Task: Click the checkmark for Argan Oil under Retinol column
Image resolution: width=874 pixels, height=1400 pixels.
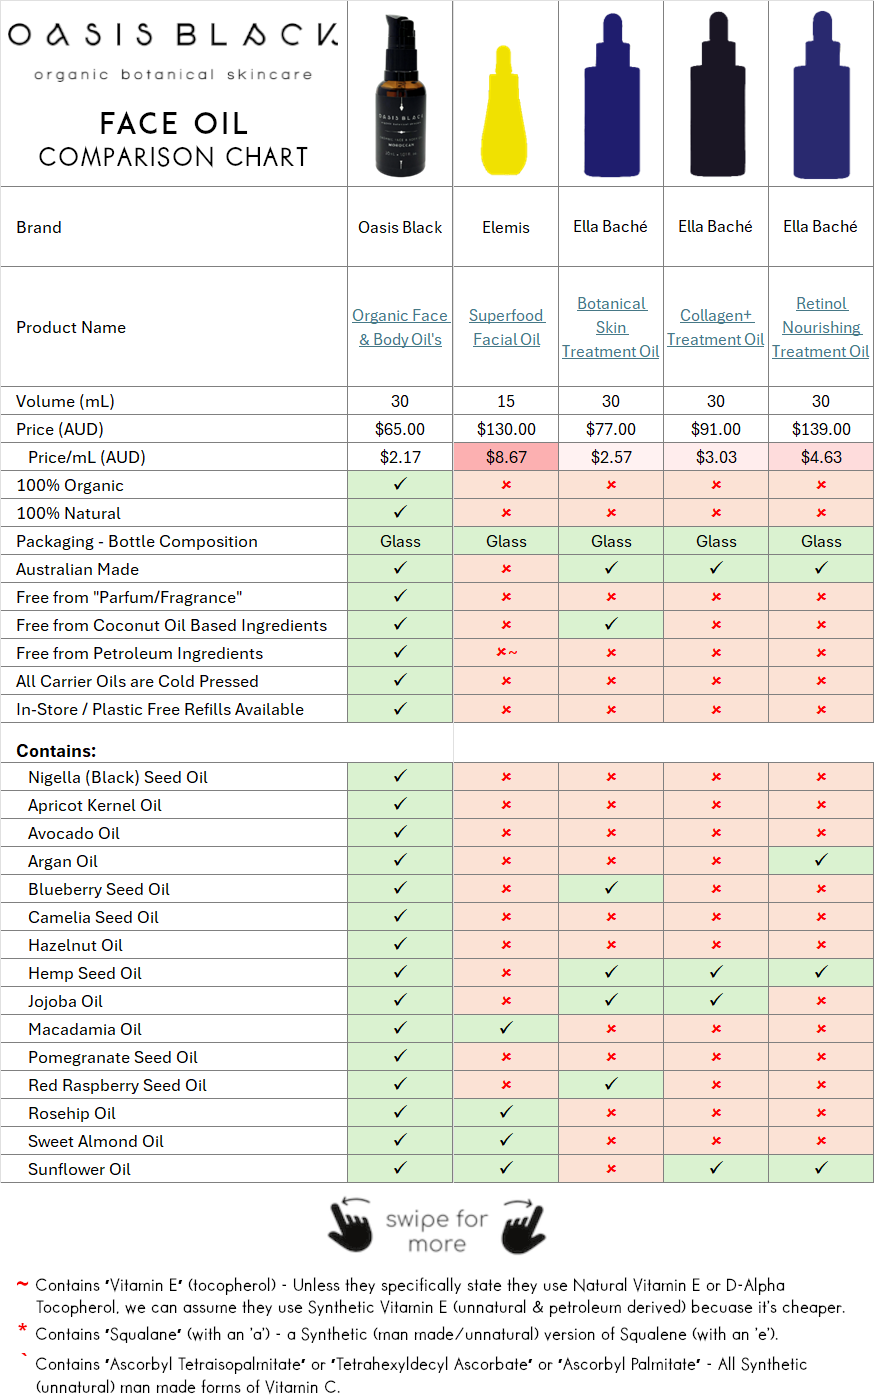Action: click(820, 860)
